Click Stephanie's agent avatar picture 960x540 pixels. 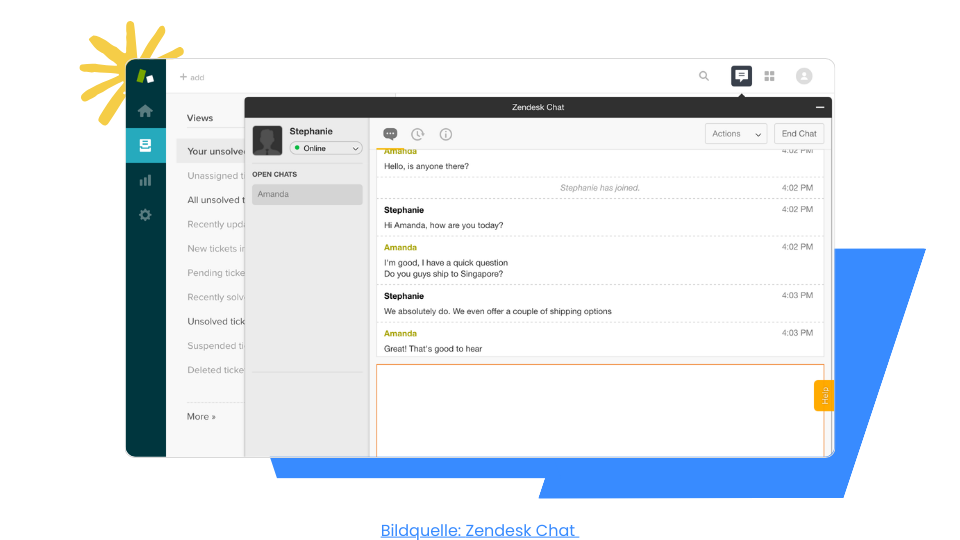pos(268,140)
